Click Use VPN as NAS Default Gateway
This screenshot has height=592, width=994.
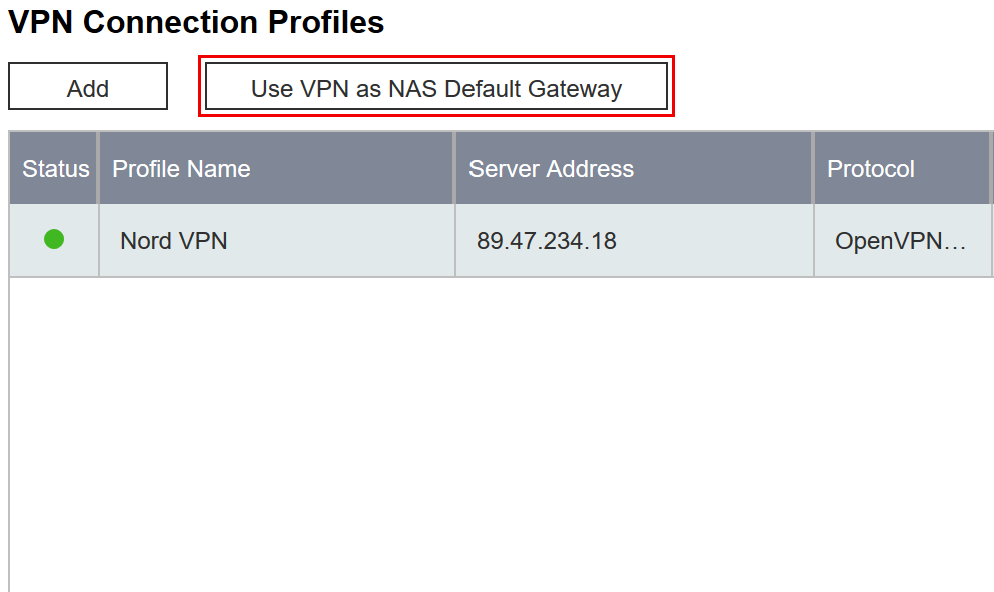coord(436,88)
